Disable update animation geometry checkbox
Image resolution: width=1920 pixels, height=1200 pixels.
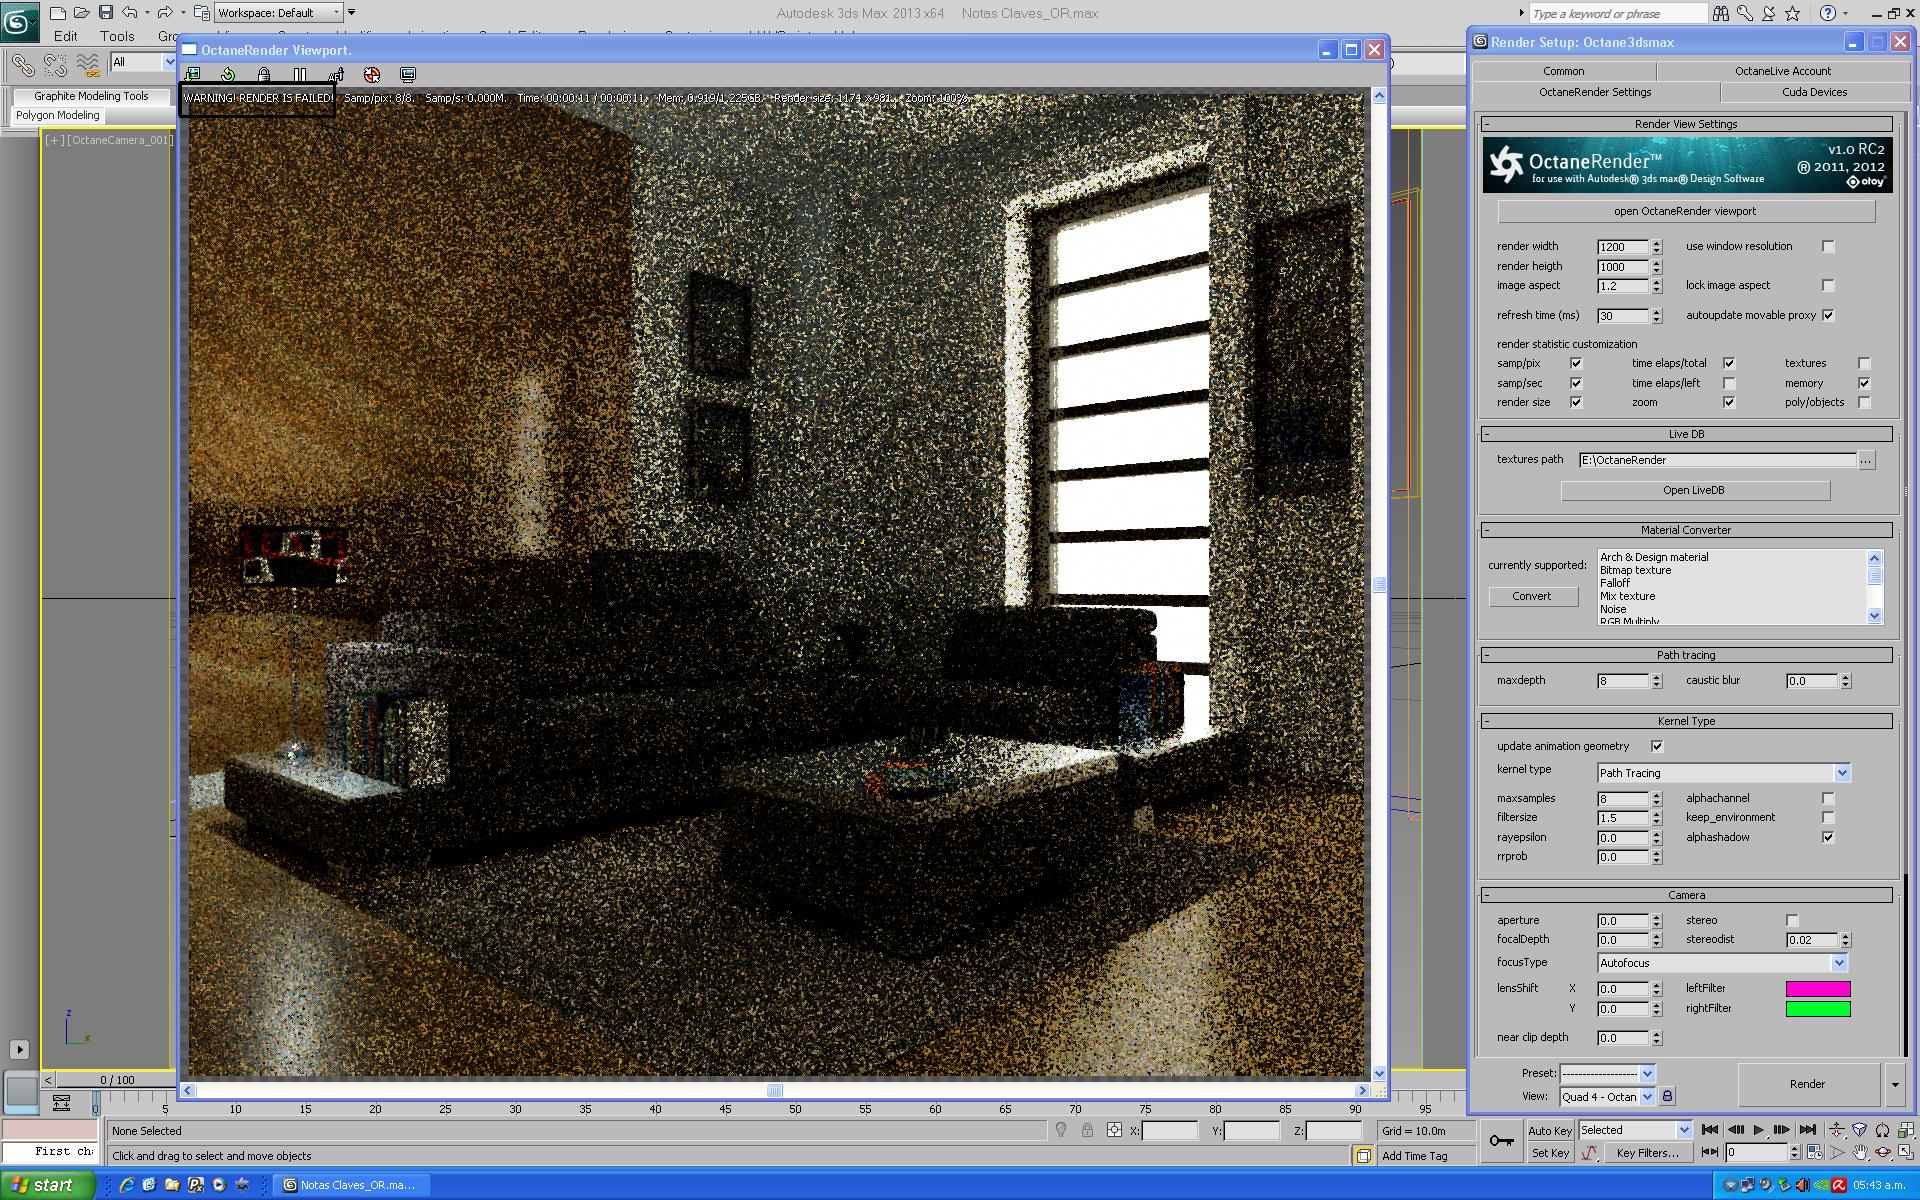pos(1657,746)
